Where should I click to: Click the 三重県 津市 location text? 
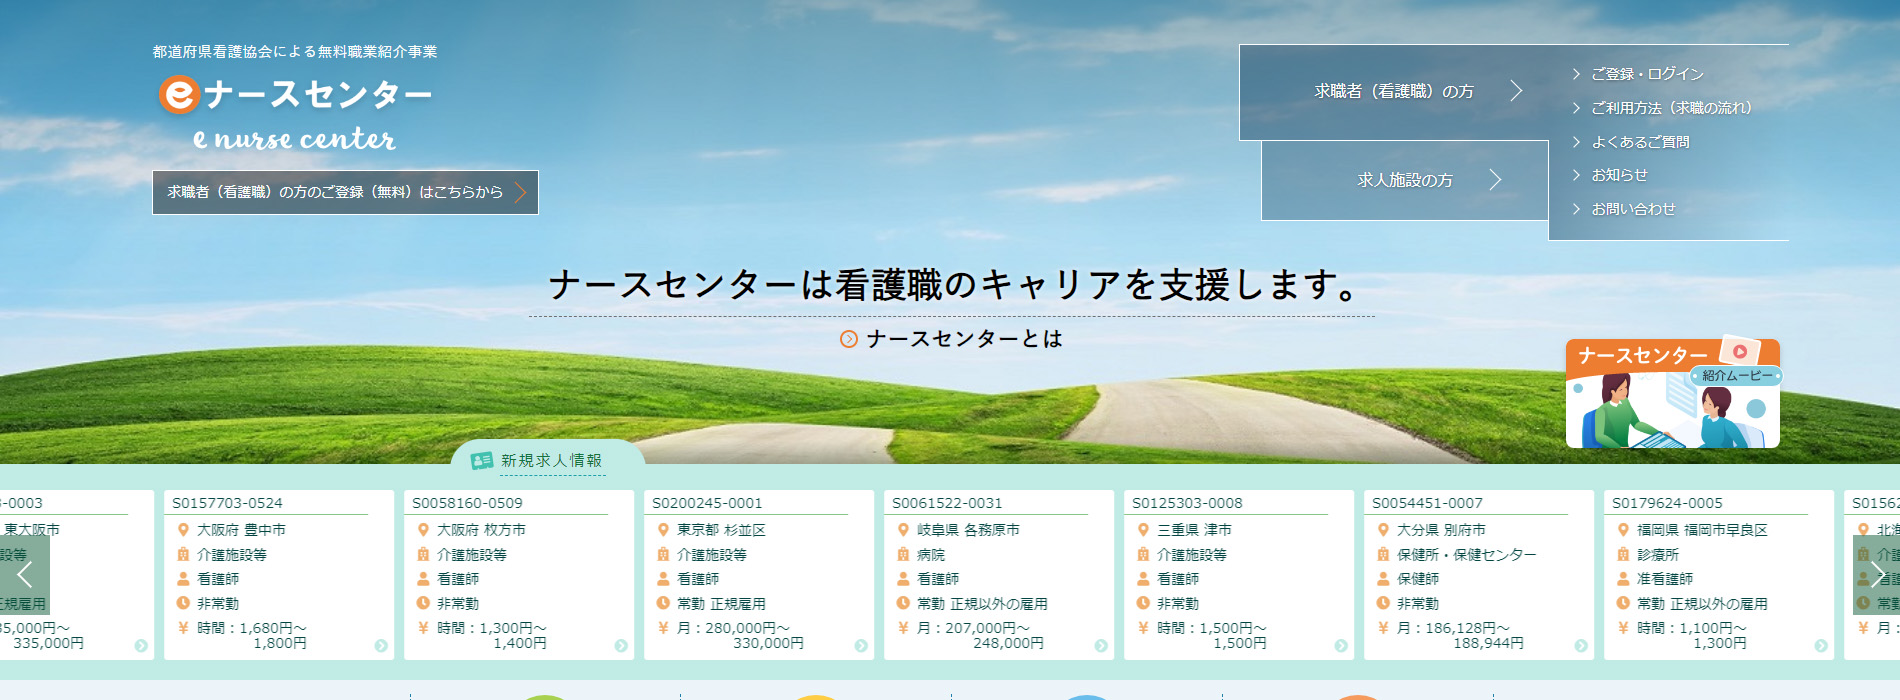(x=1194, y=530)
